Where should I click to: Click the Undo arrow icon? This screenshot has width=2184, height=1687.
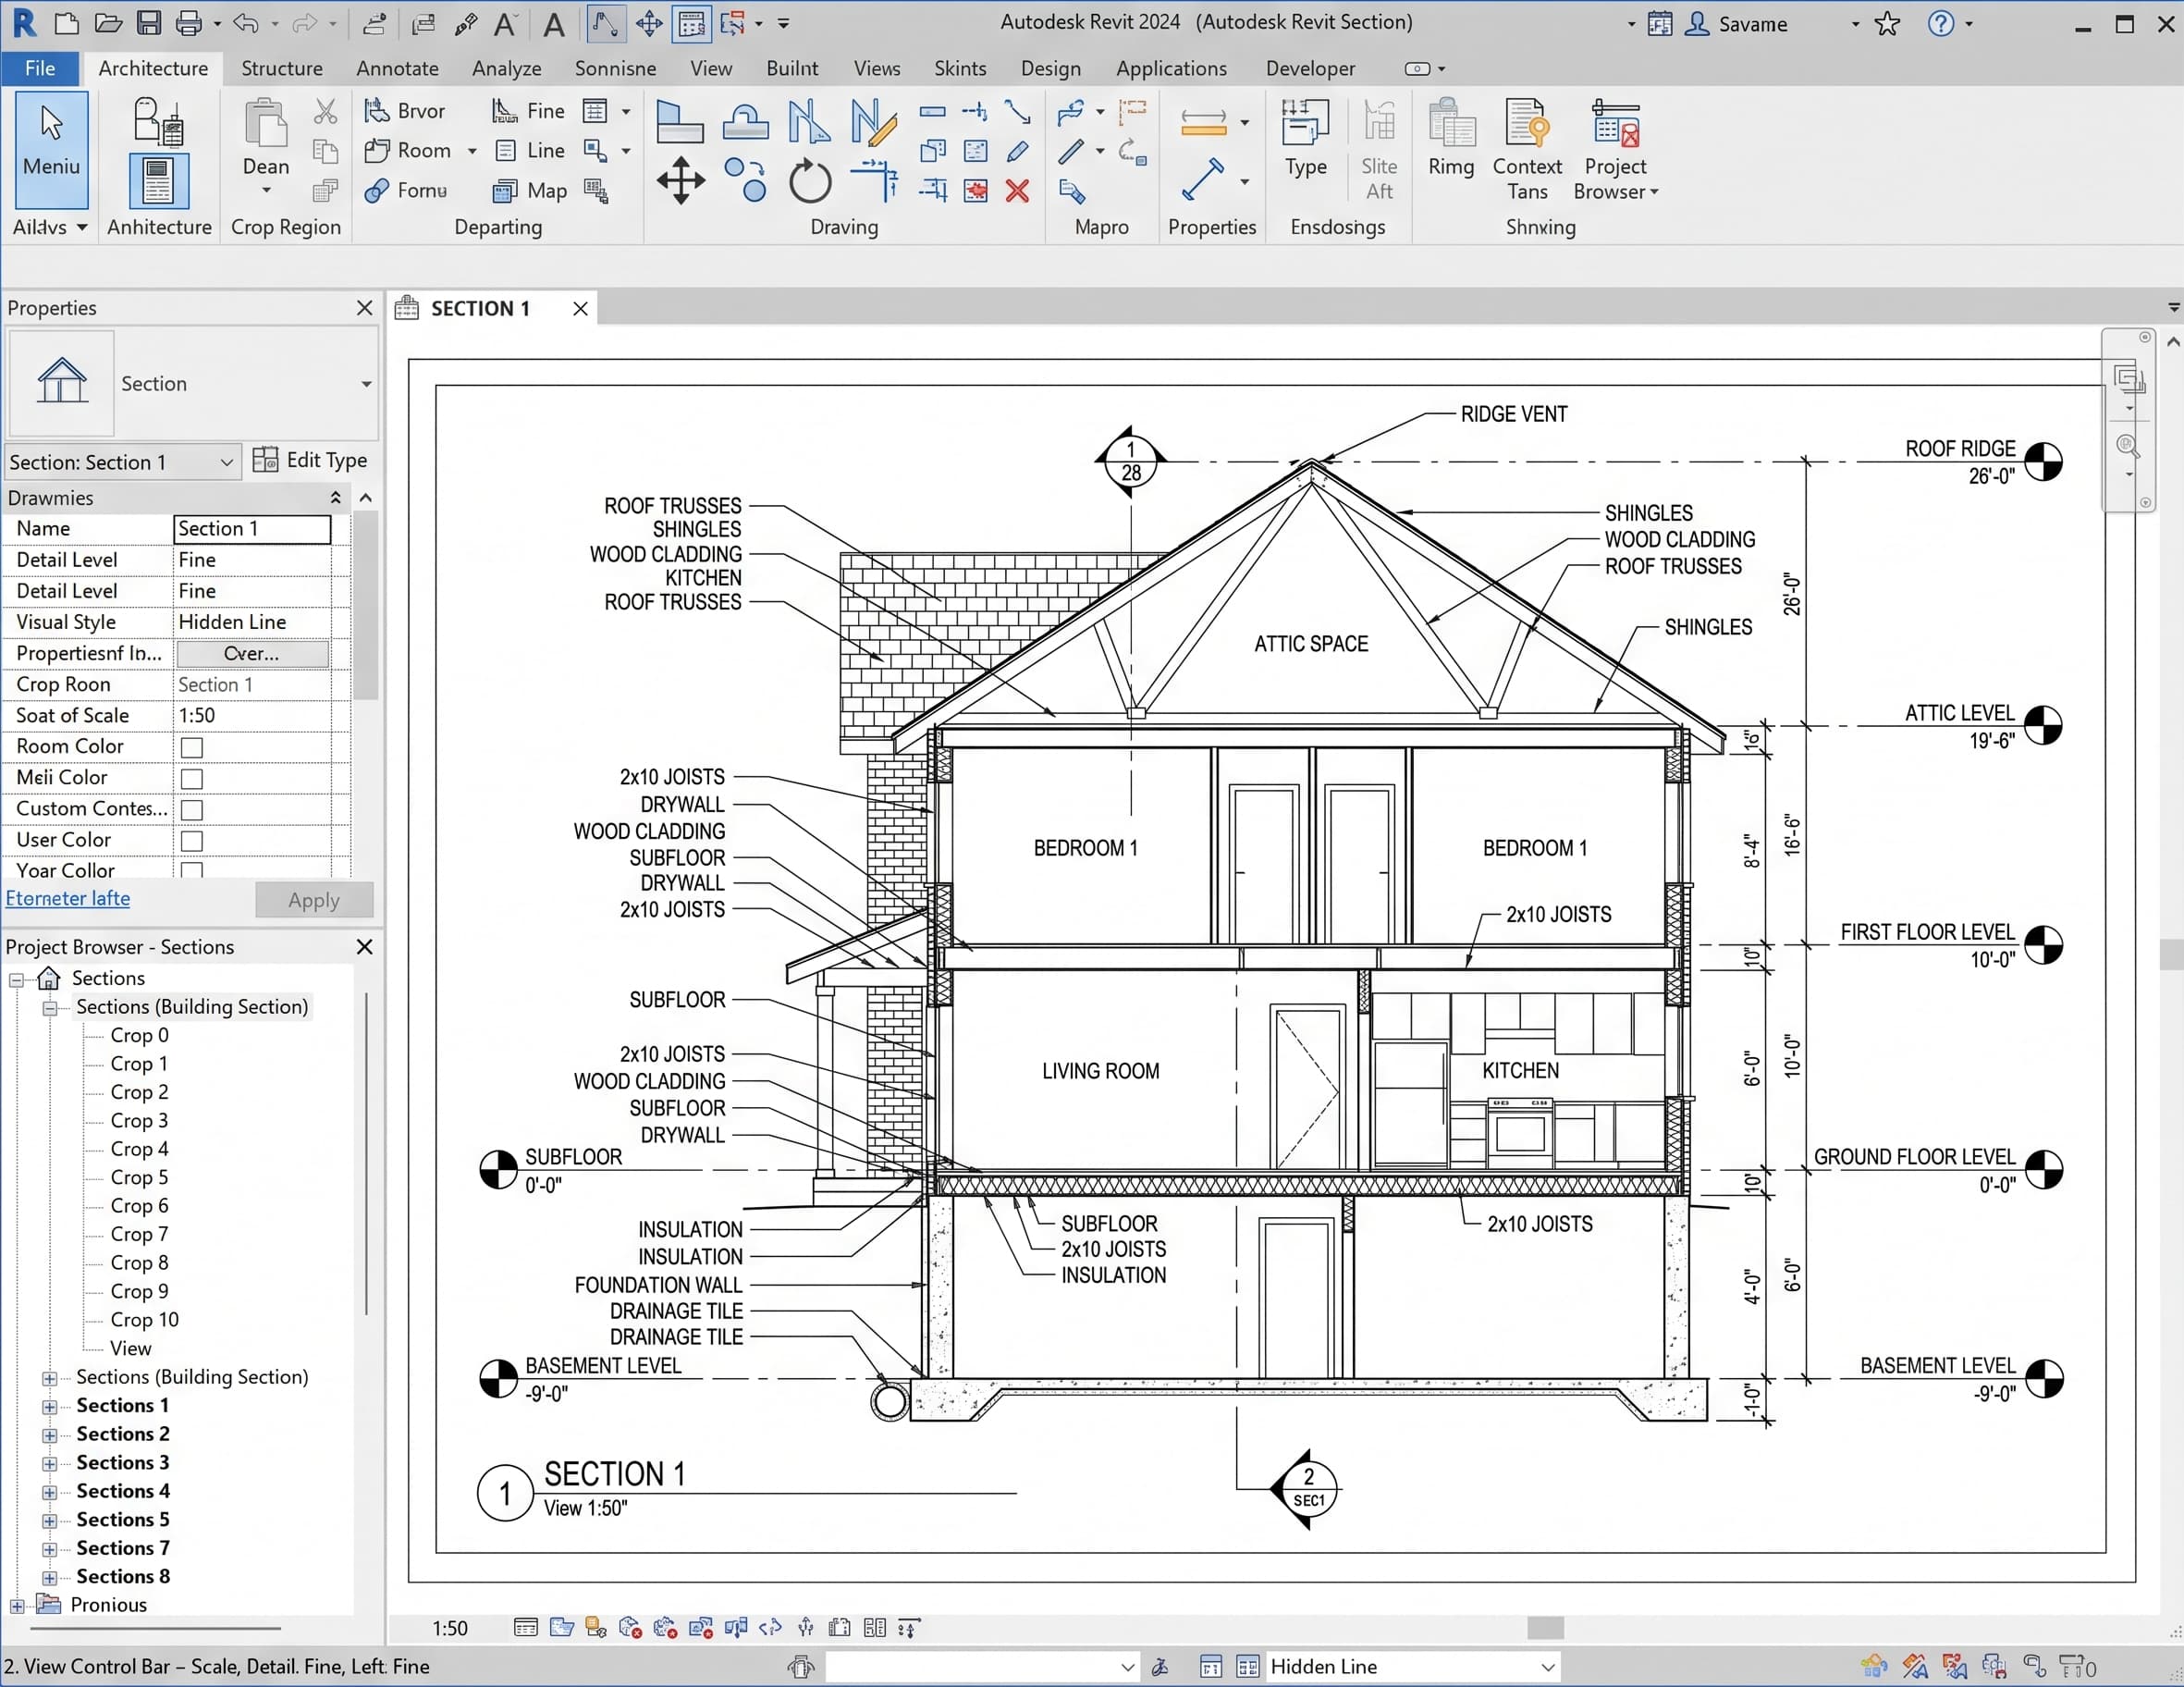246,23
